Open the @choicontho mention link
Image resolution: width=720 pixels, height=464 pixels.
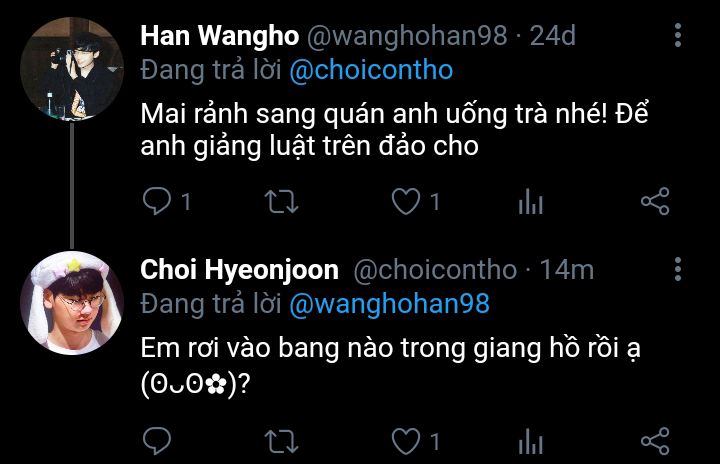[371, 70]
